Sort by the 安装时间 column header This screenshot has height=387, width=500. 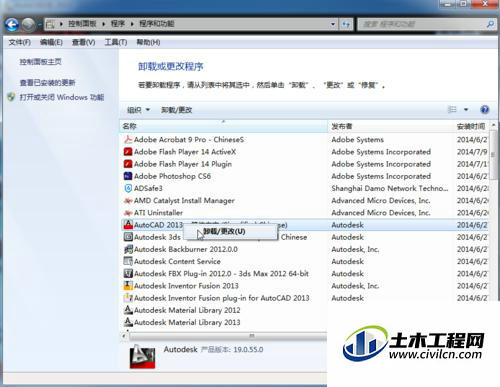tap(471, 126)
